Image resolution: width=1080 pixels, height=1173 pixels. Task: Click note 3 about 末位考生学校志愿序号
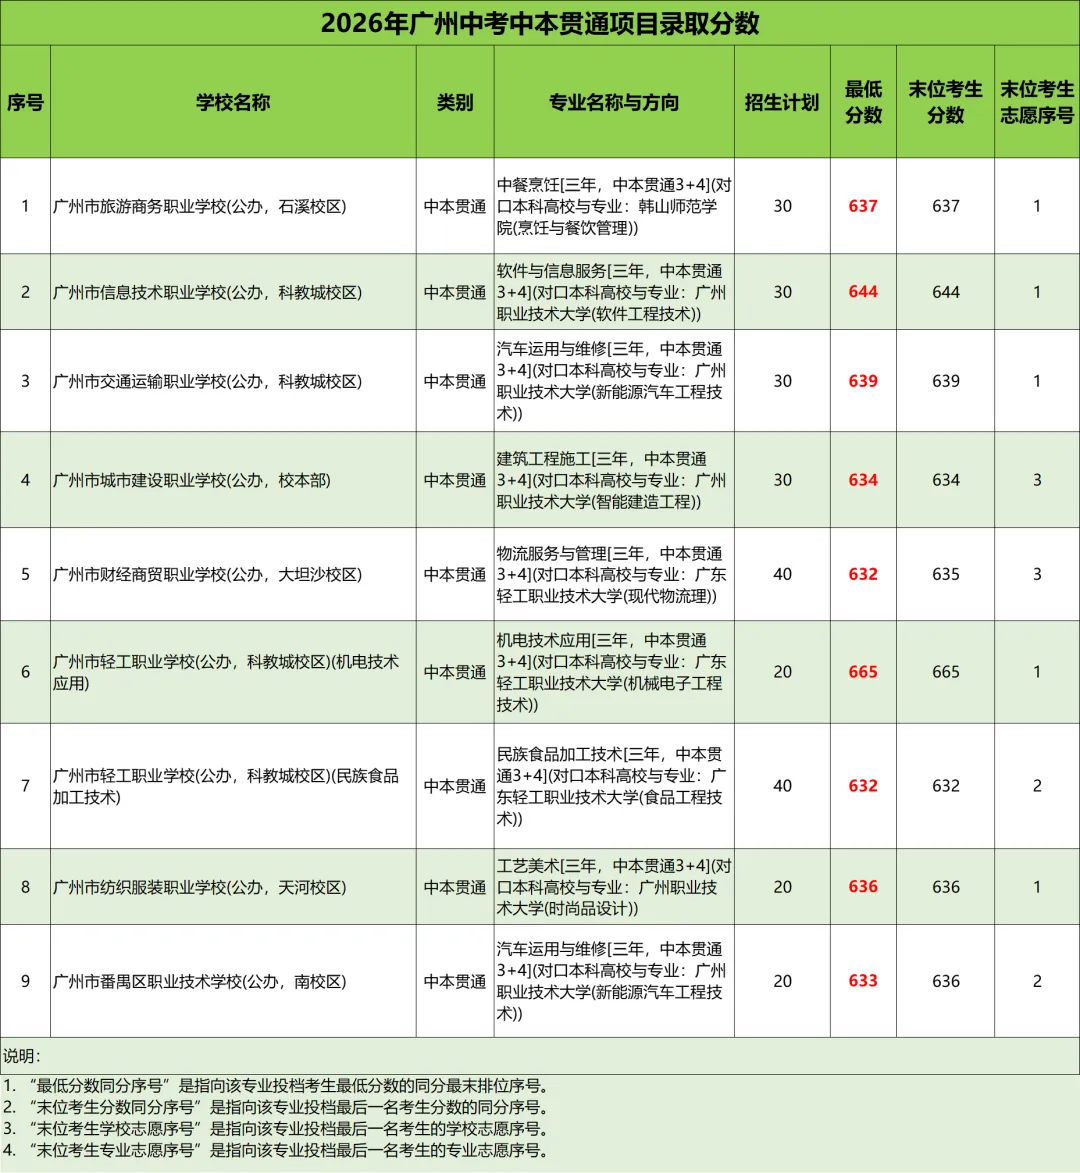277,1129
